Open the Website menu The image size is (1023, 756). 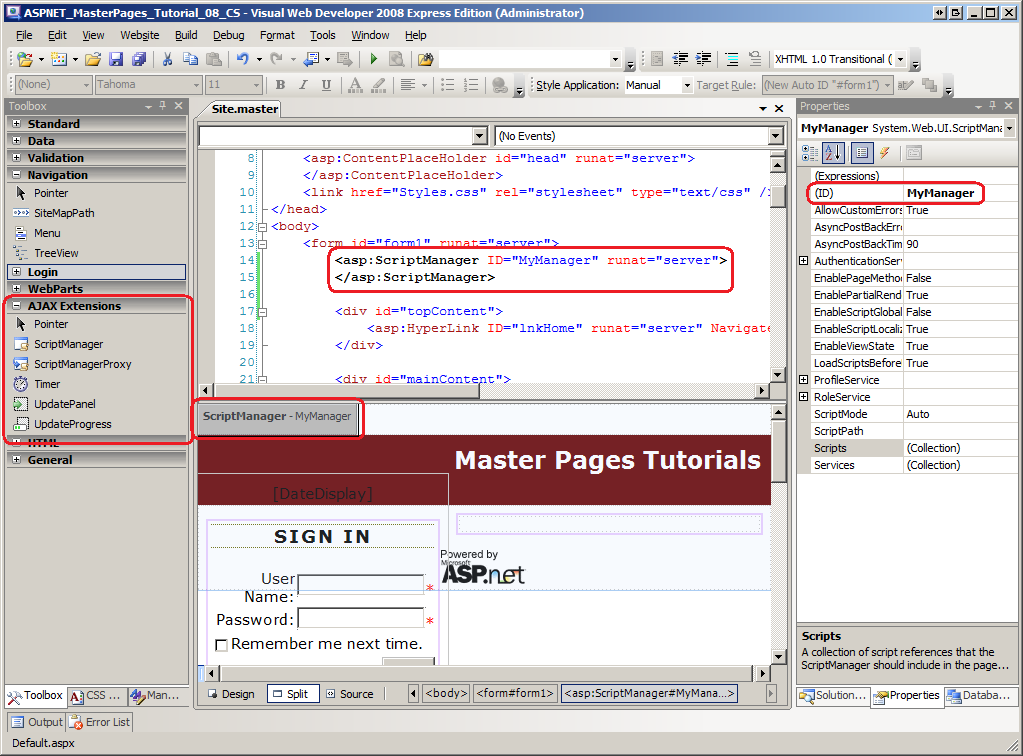pos(140,35)
